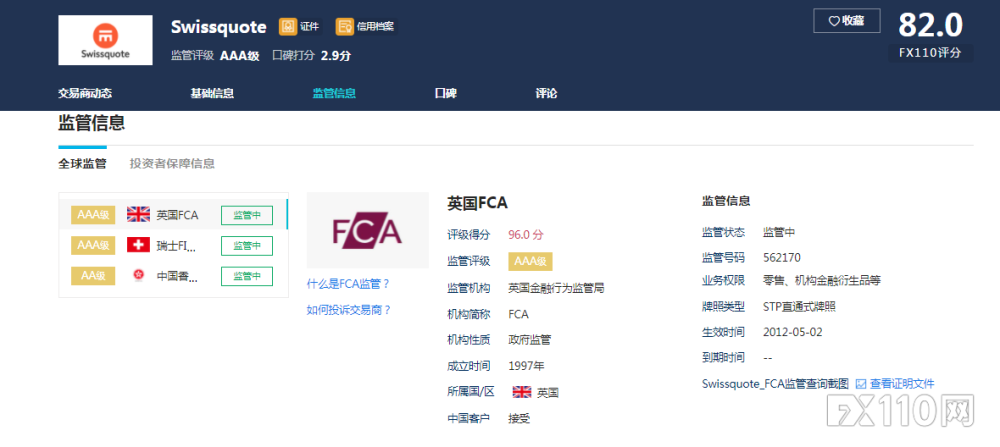Switch to the 基础信息 tab
The image size is (1000, 447).
(212, 93)
